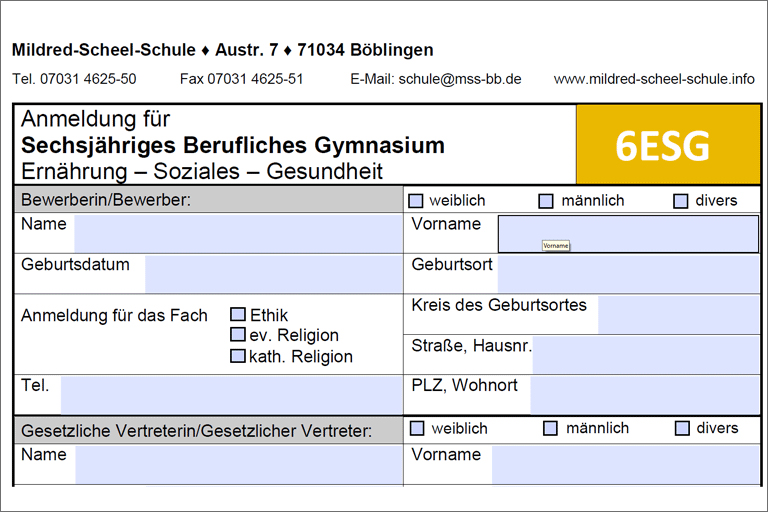Viewport: 768px width, 512px height.
Task: Click the yellow 6ESG badge
Action: click(x=662, y=144)
